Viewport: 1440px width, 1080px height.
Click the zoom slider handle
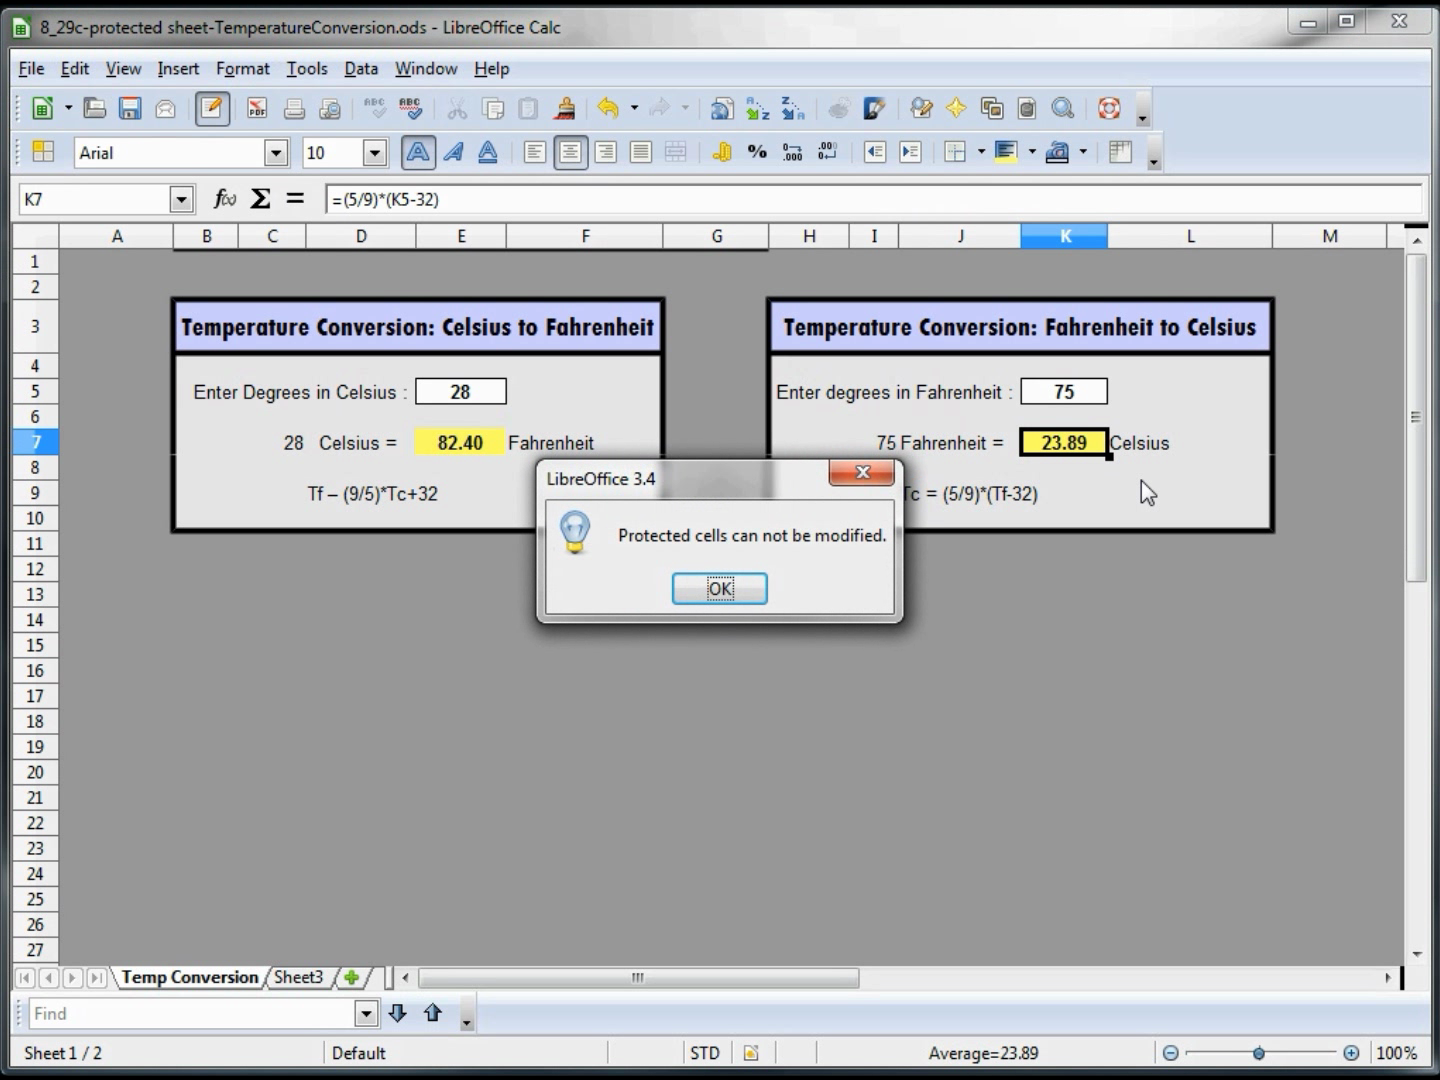[1258, 1053]
